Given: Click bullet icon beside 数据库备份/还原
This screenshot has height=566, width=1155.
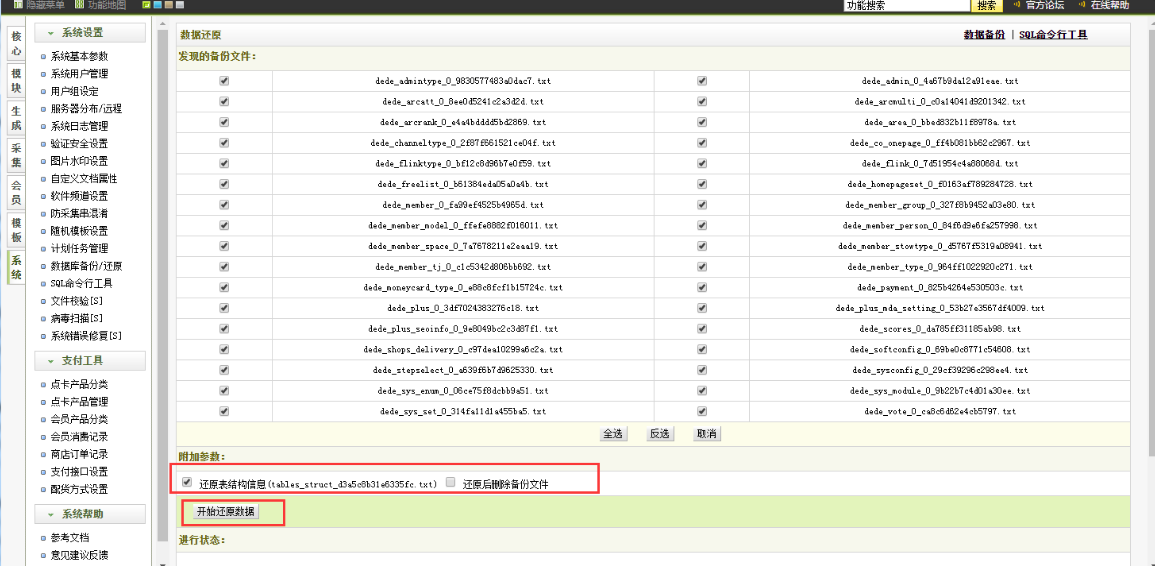Looking at the screenshot, I should 43,267.
